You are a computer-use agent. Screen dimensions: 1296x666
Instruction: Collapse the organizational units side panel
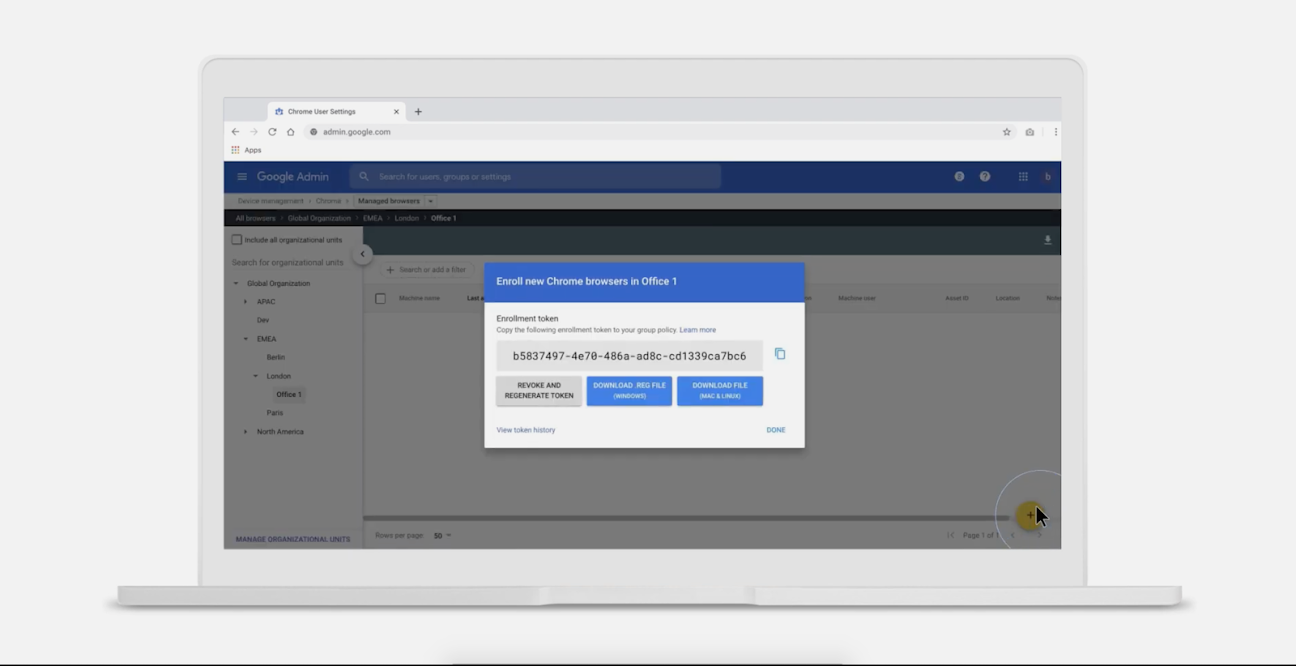363,254
